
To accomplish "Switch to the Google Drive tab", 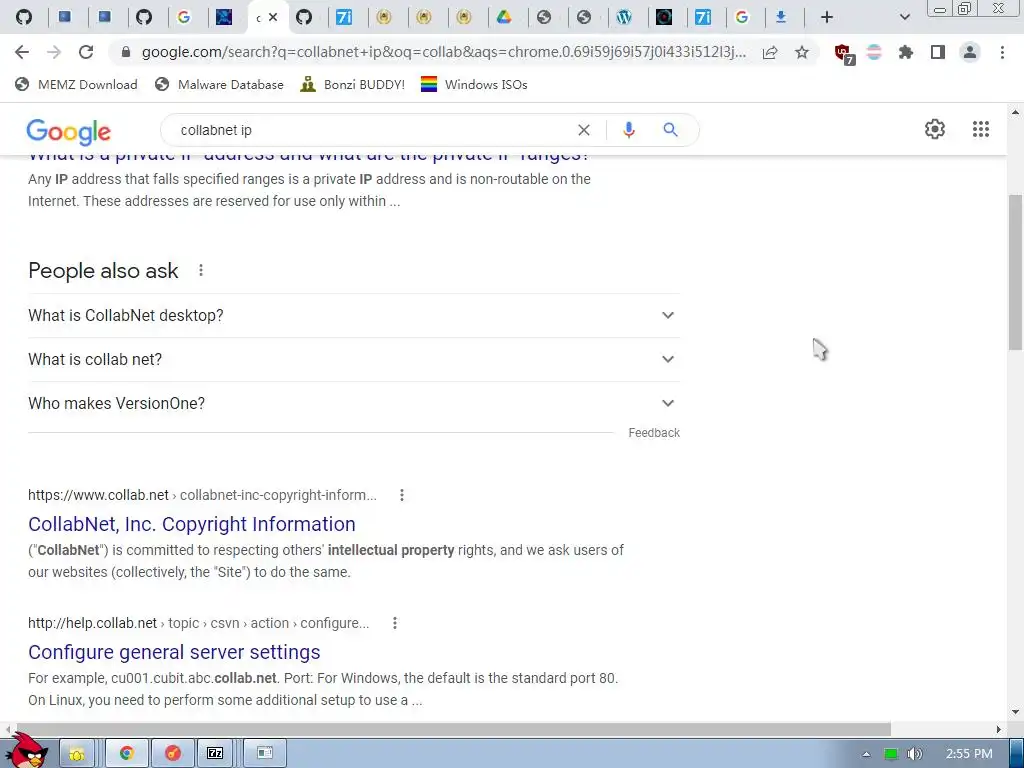I will (504, 18).
